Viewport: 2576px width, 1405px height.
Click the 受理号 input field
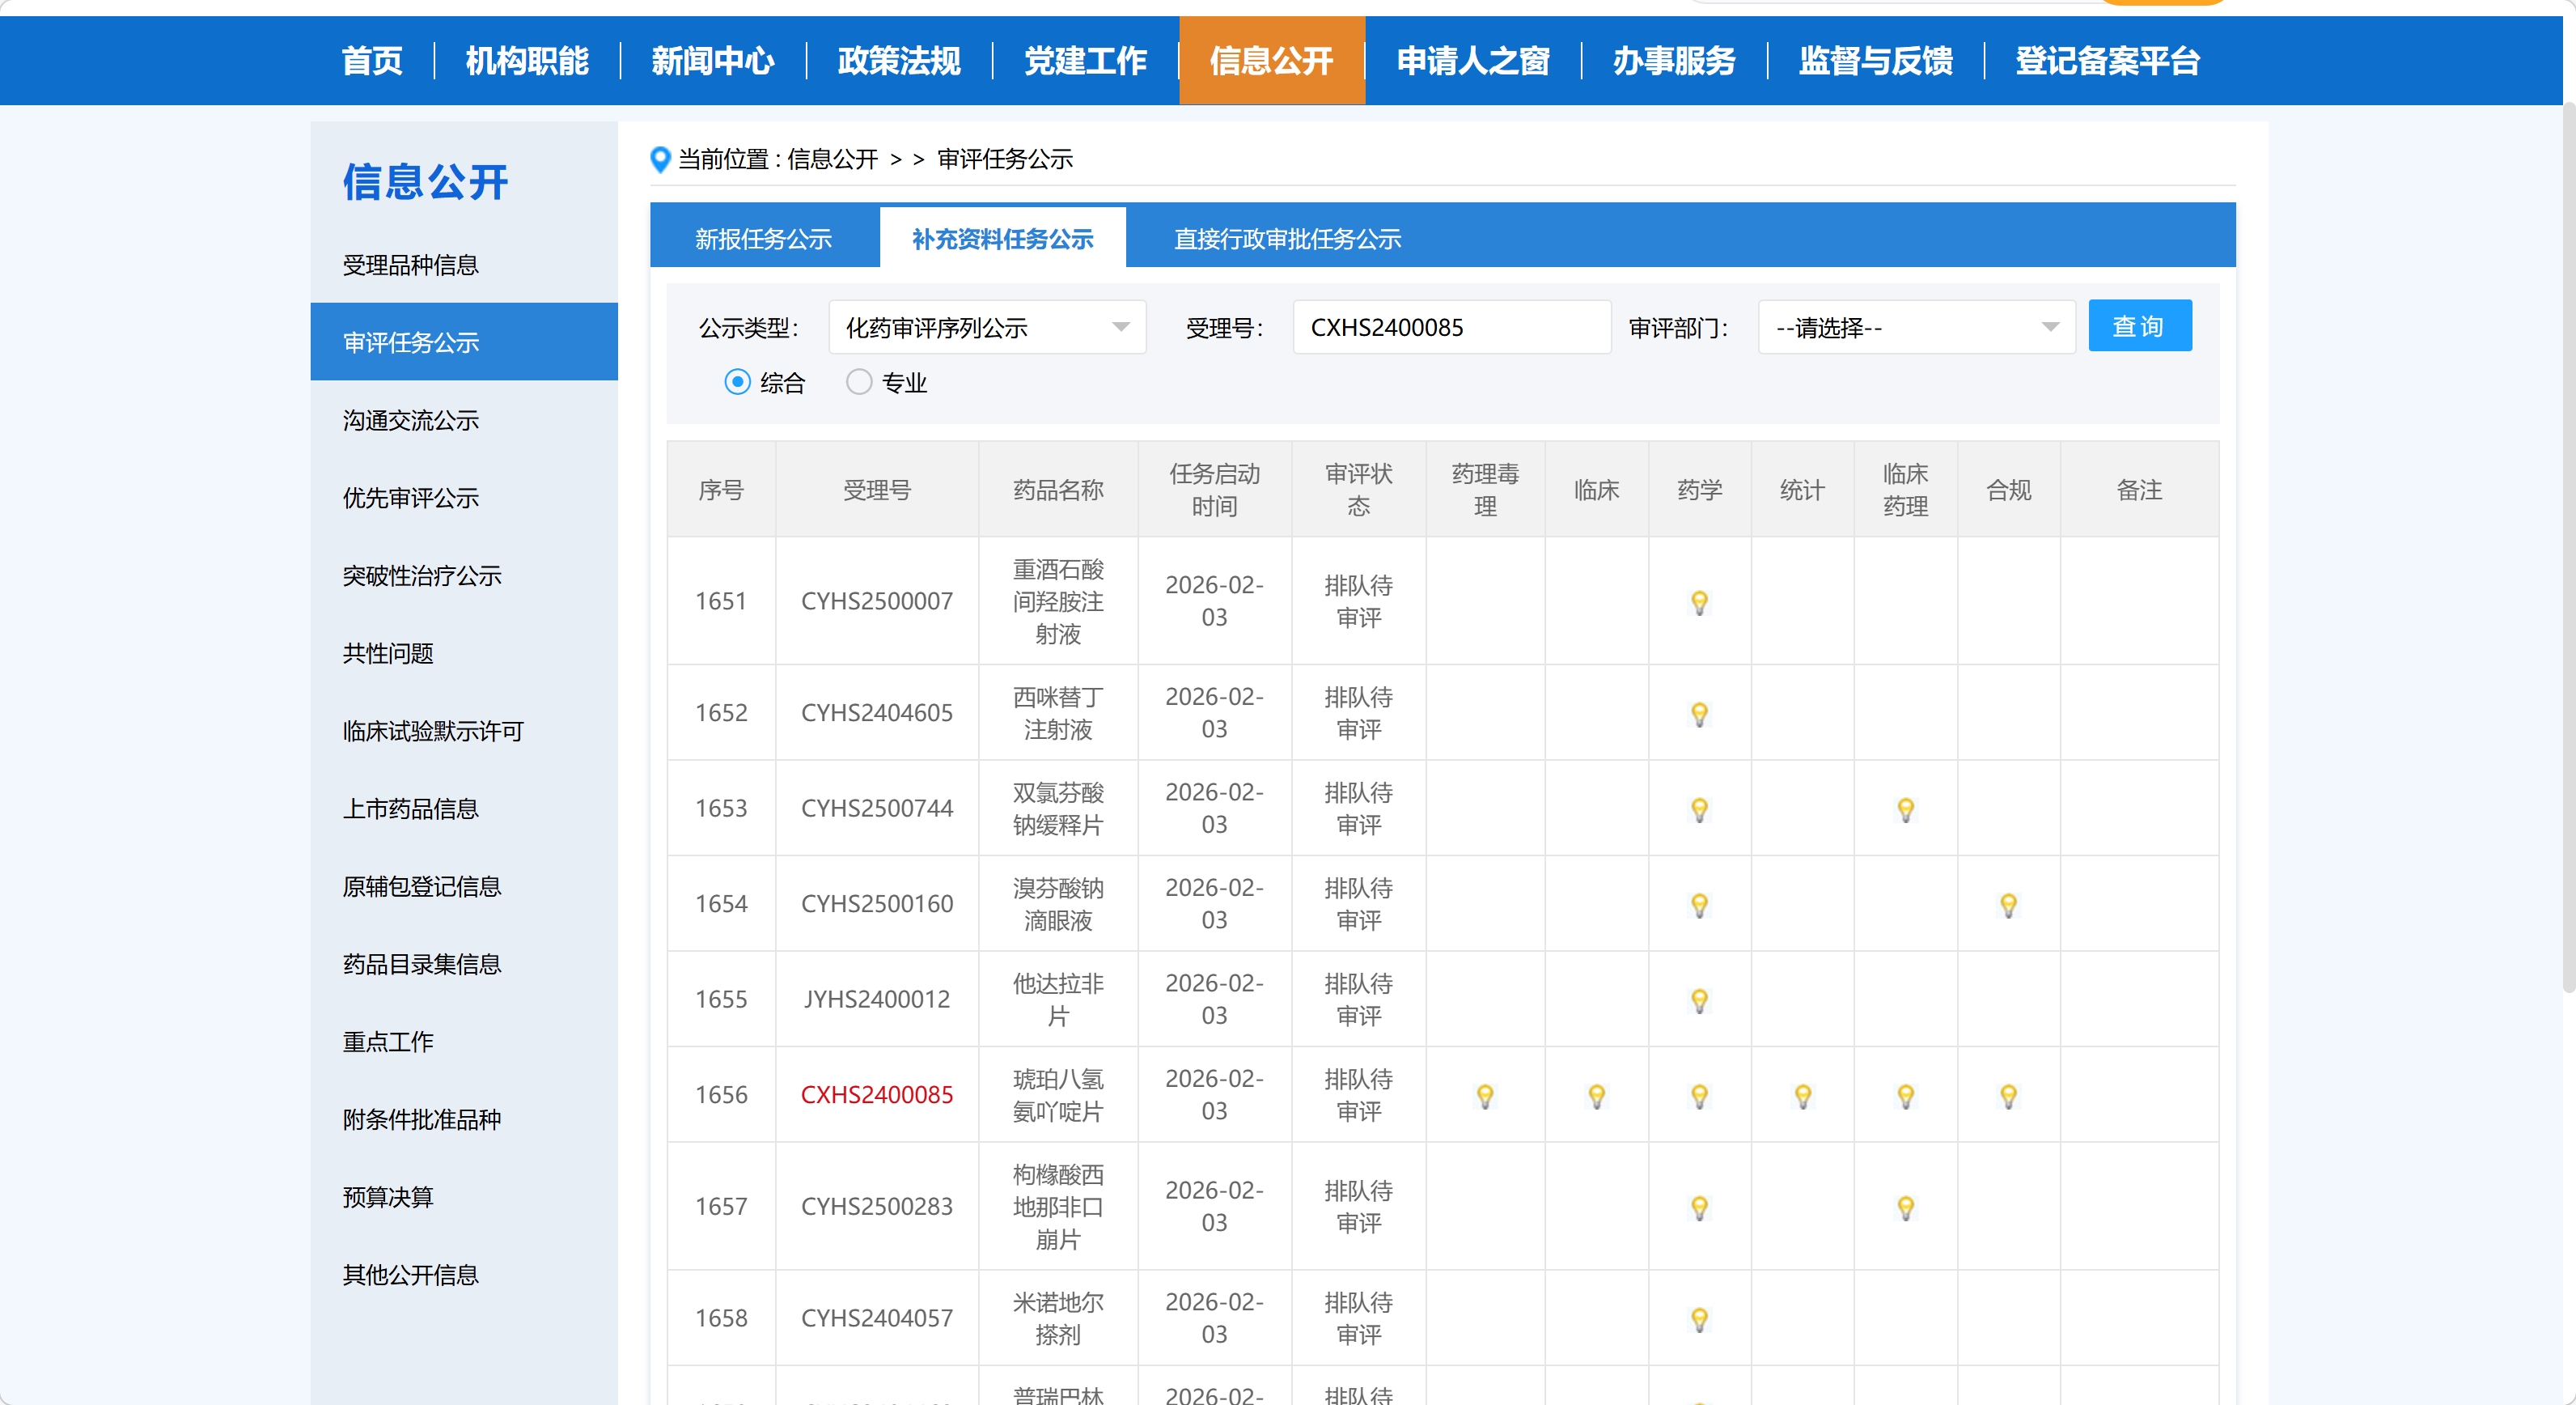[x=1450, y=327]
